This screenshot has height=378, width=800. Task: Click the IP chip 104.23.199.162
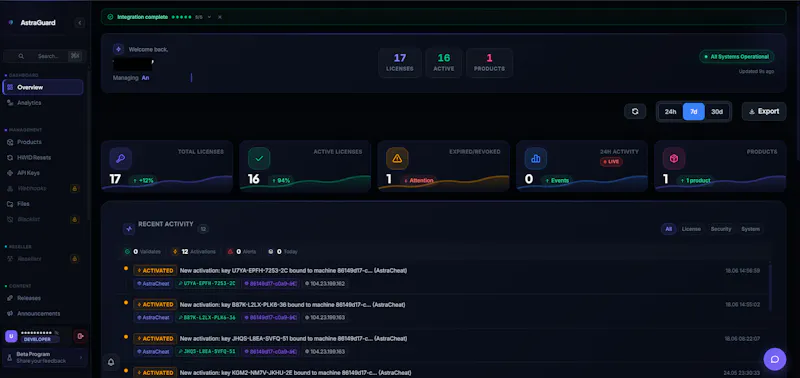pos(325,284)
